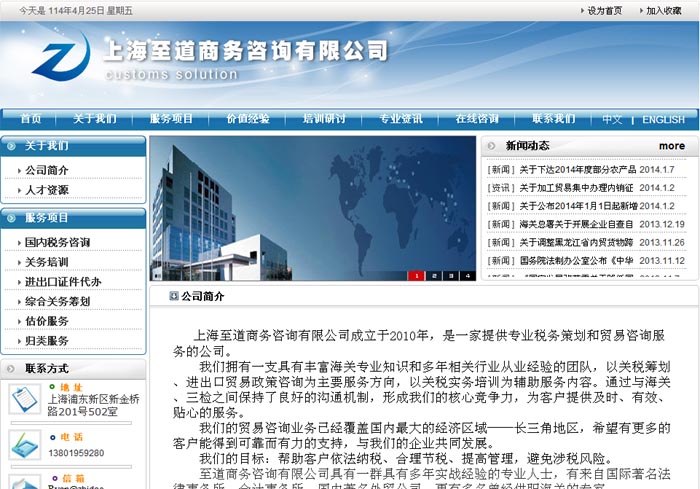
Task: Open 归类服务 service link
Action: 46,341
